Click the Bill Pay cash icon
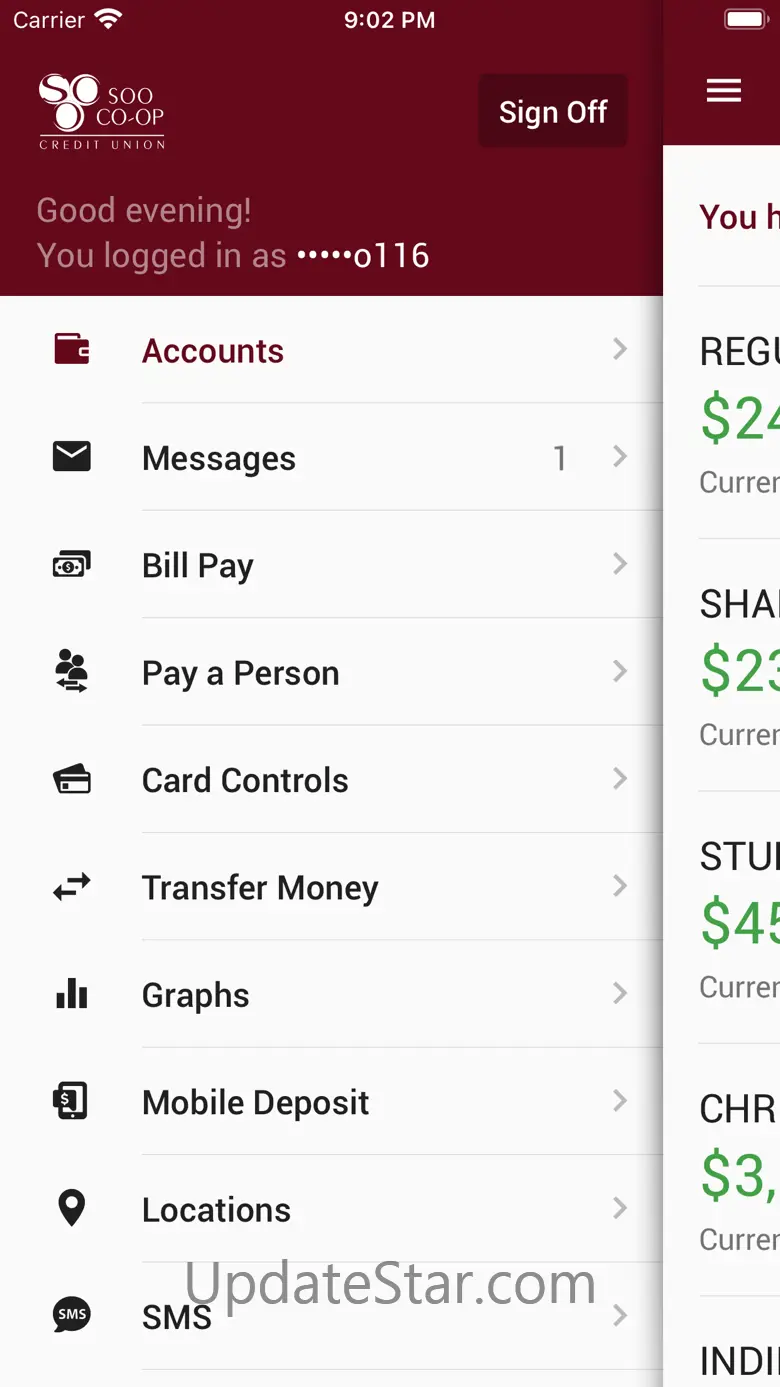The width and height of the screenshot is (780, 1387). [x=72, y=565]
